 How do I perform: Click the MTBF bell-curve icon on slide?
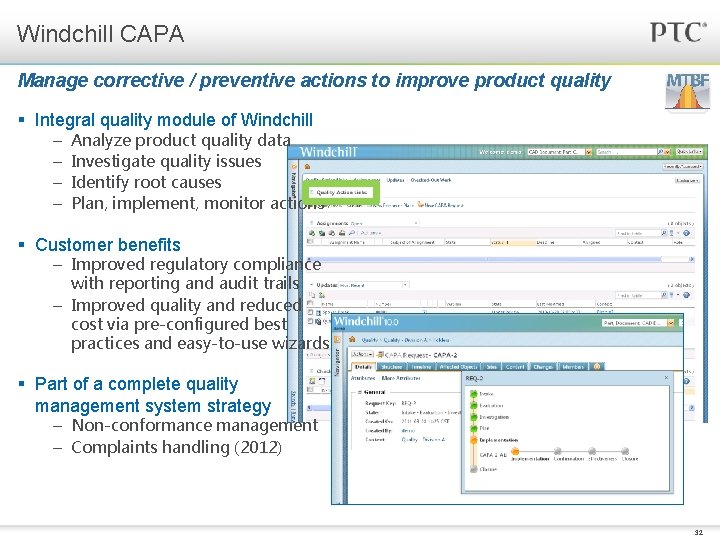[687, 91]
